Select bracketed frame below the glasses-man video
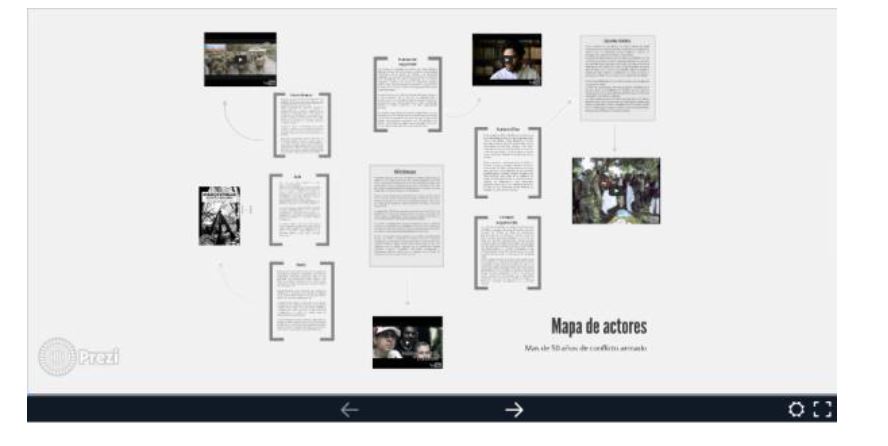 pos(507,162)
